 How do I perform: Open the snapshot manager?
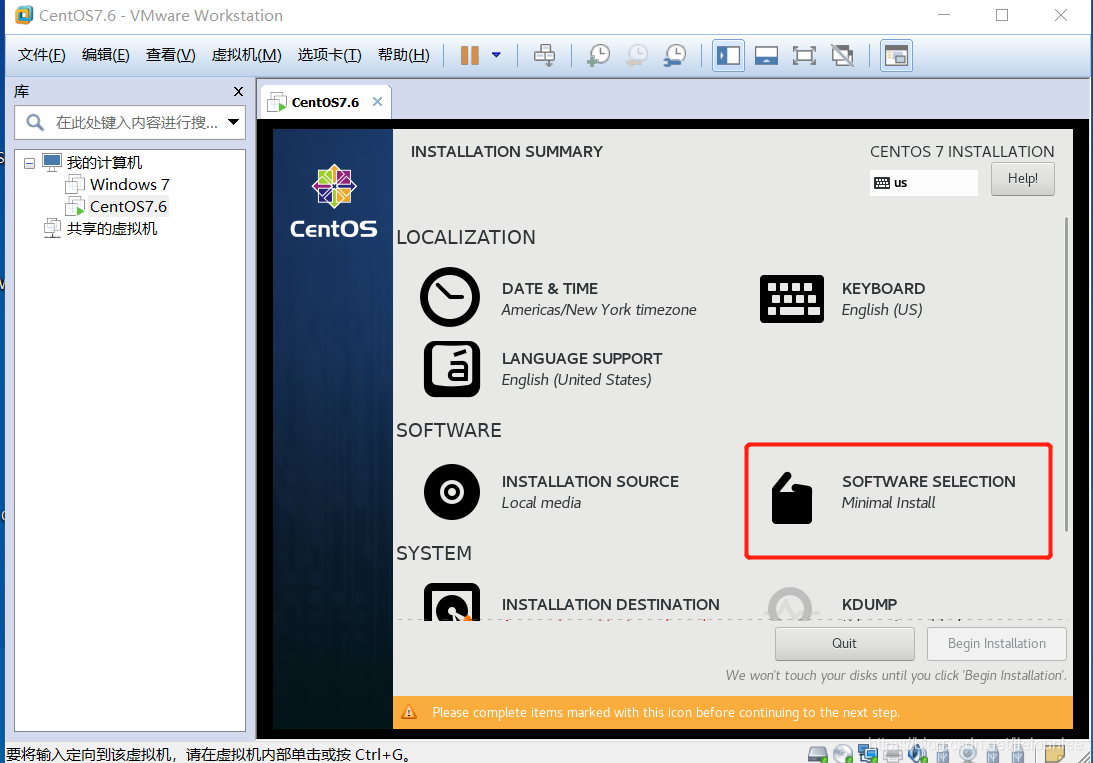675,55
